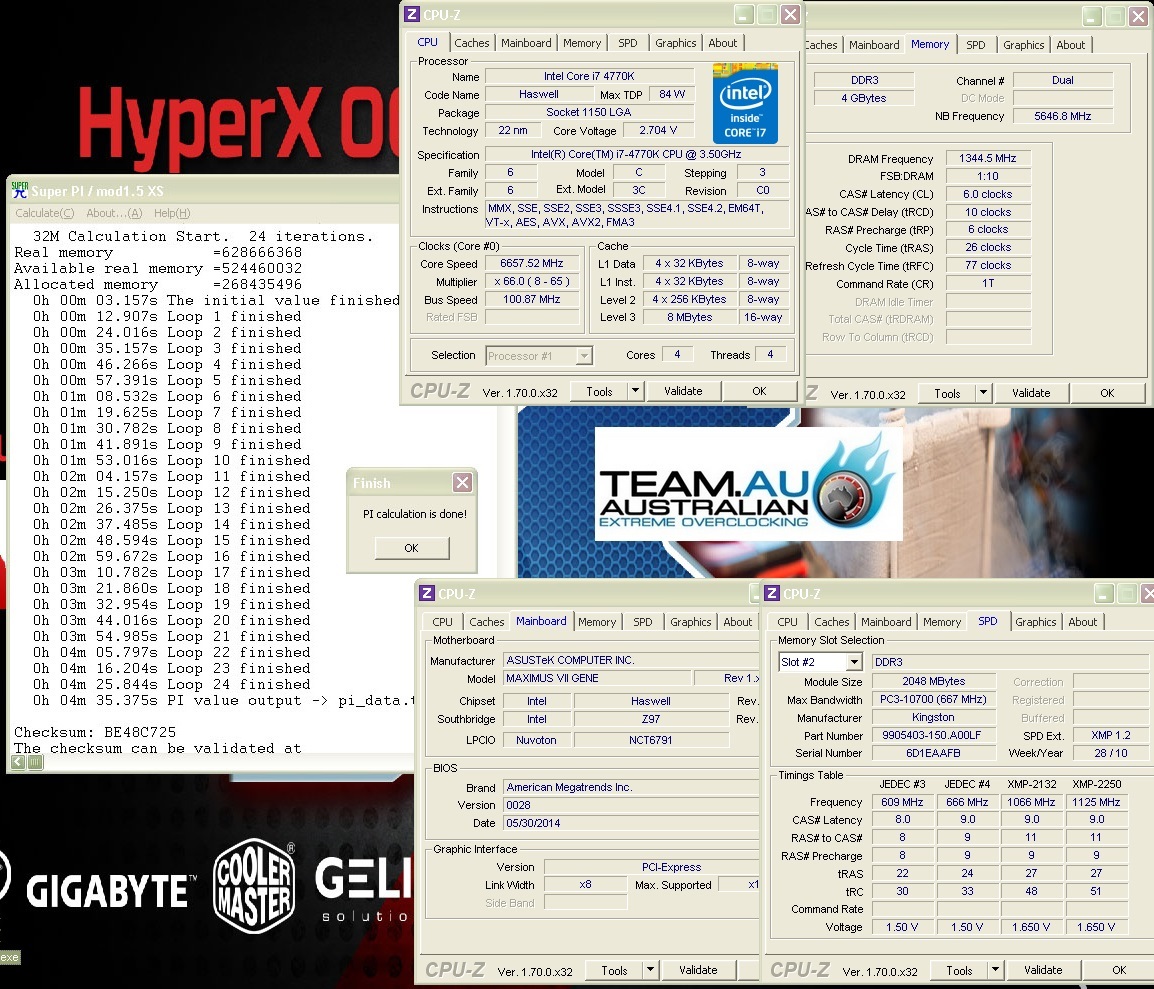This screenshot has width=1154, height=989.
Task: Click Validate button in Mainboard window
Action: (698, 970)
